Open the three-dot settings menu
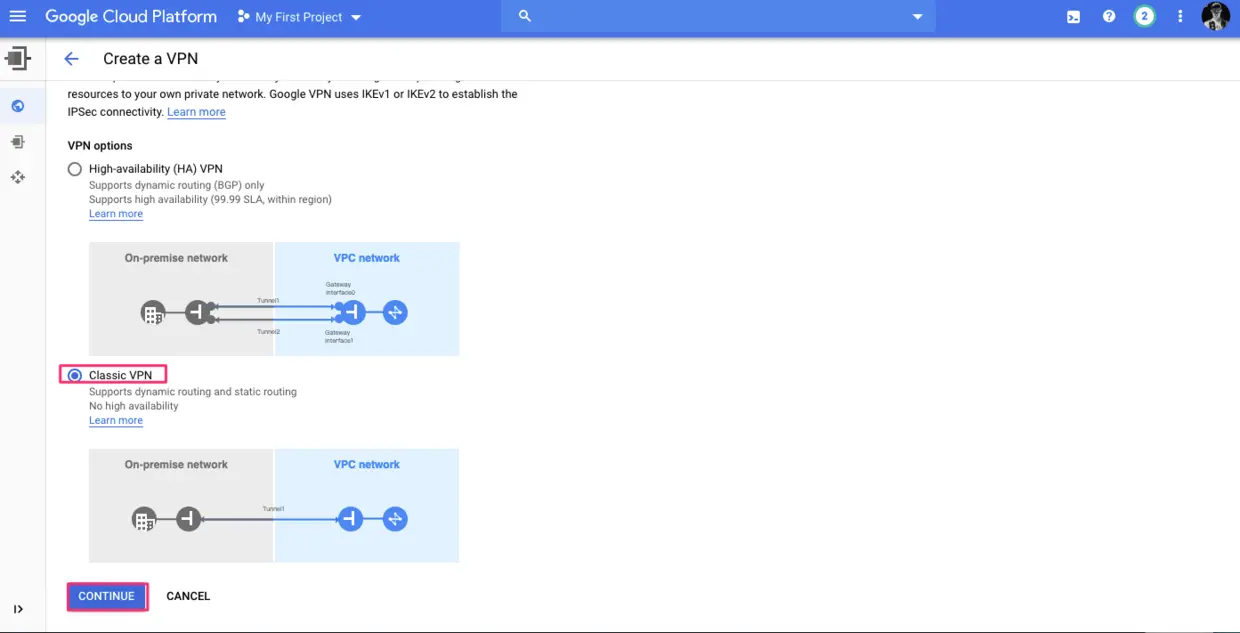Image resolution: width=1240 pixels, height=633 pixels. (x=1180, y=17)
